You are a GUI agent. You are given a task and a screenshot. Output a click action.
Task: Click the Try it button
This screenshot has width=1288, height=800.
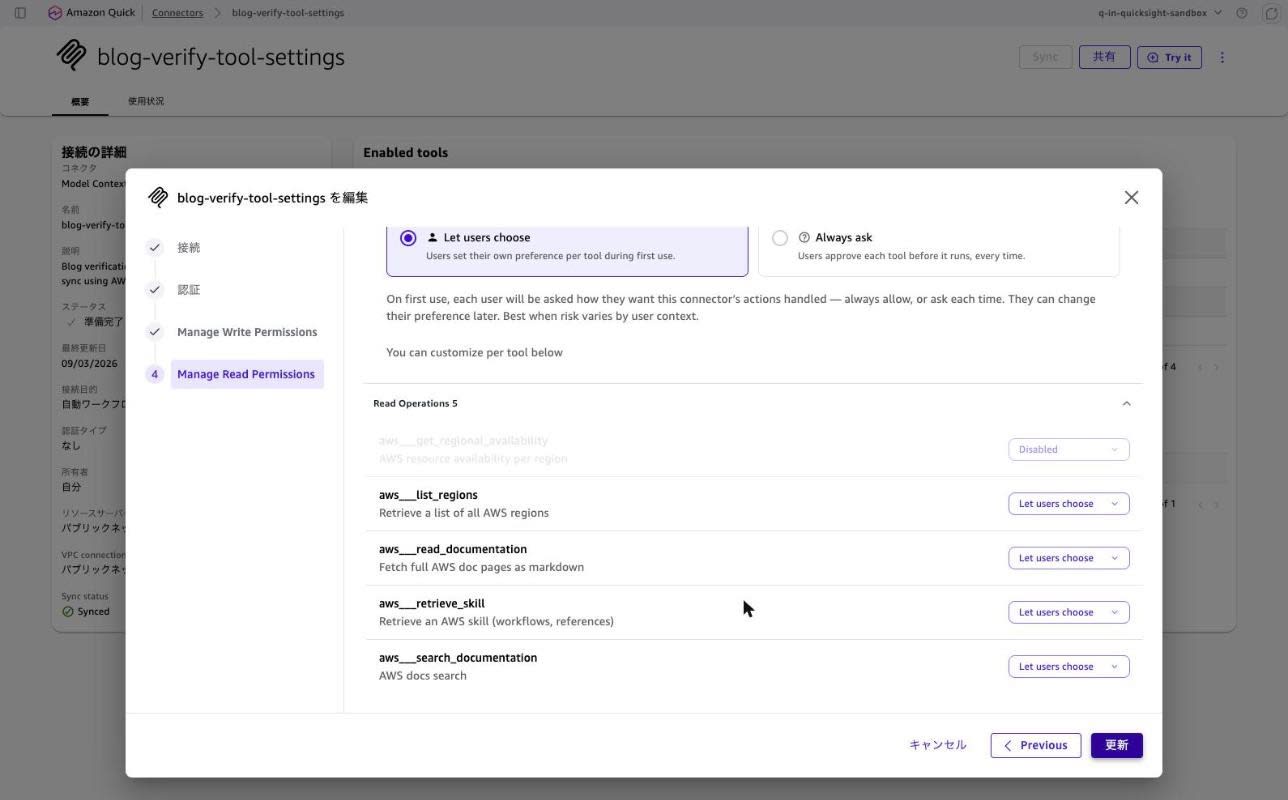1169,57
